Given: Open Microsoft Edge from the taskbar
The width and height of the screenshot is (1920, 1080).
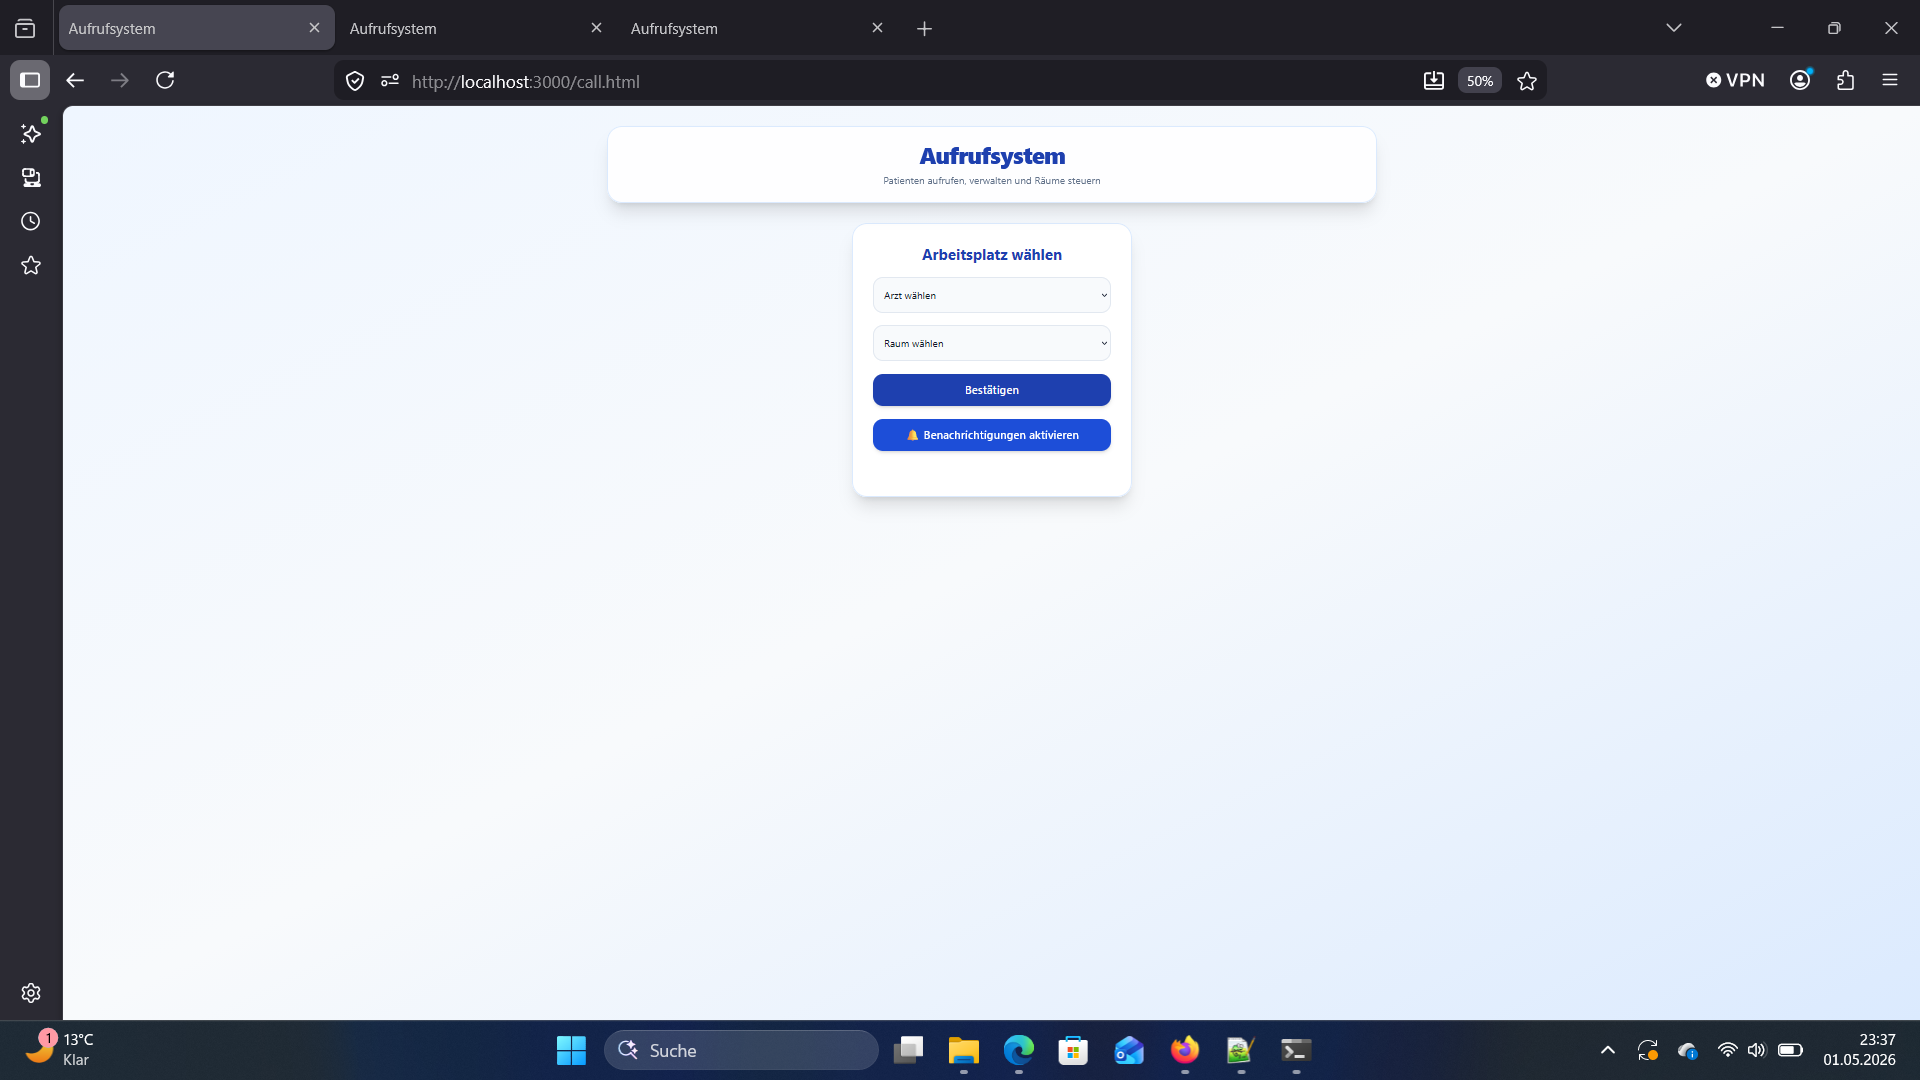Looking at the screenshot, I should (1018, 1050).
